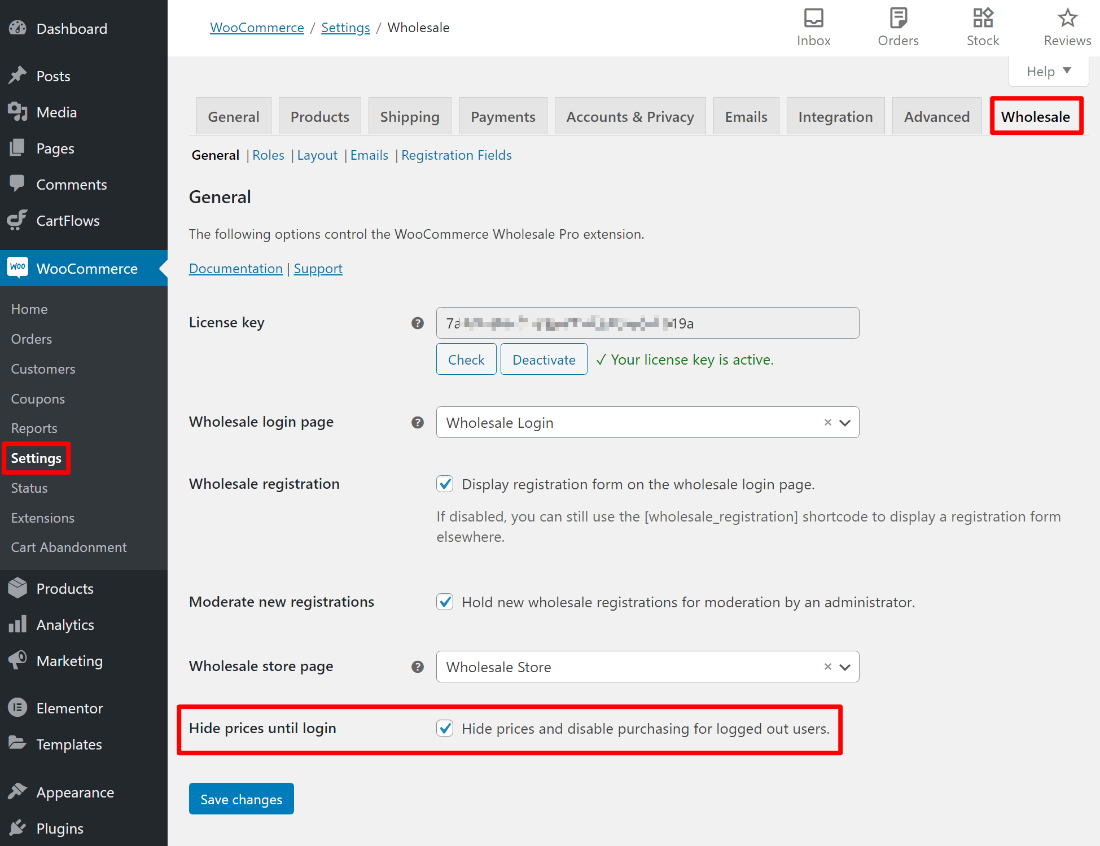Screen dimensions: 1100x846
Task: Toggle Display registration form checkbox
Action: [445, 484]
